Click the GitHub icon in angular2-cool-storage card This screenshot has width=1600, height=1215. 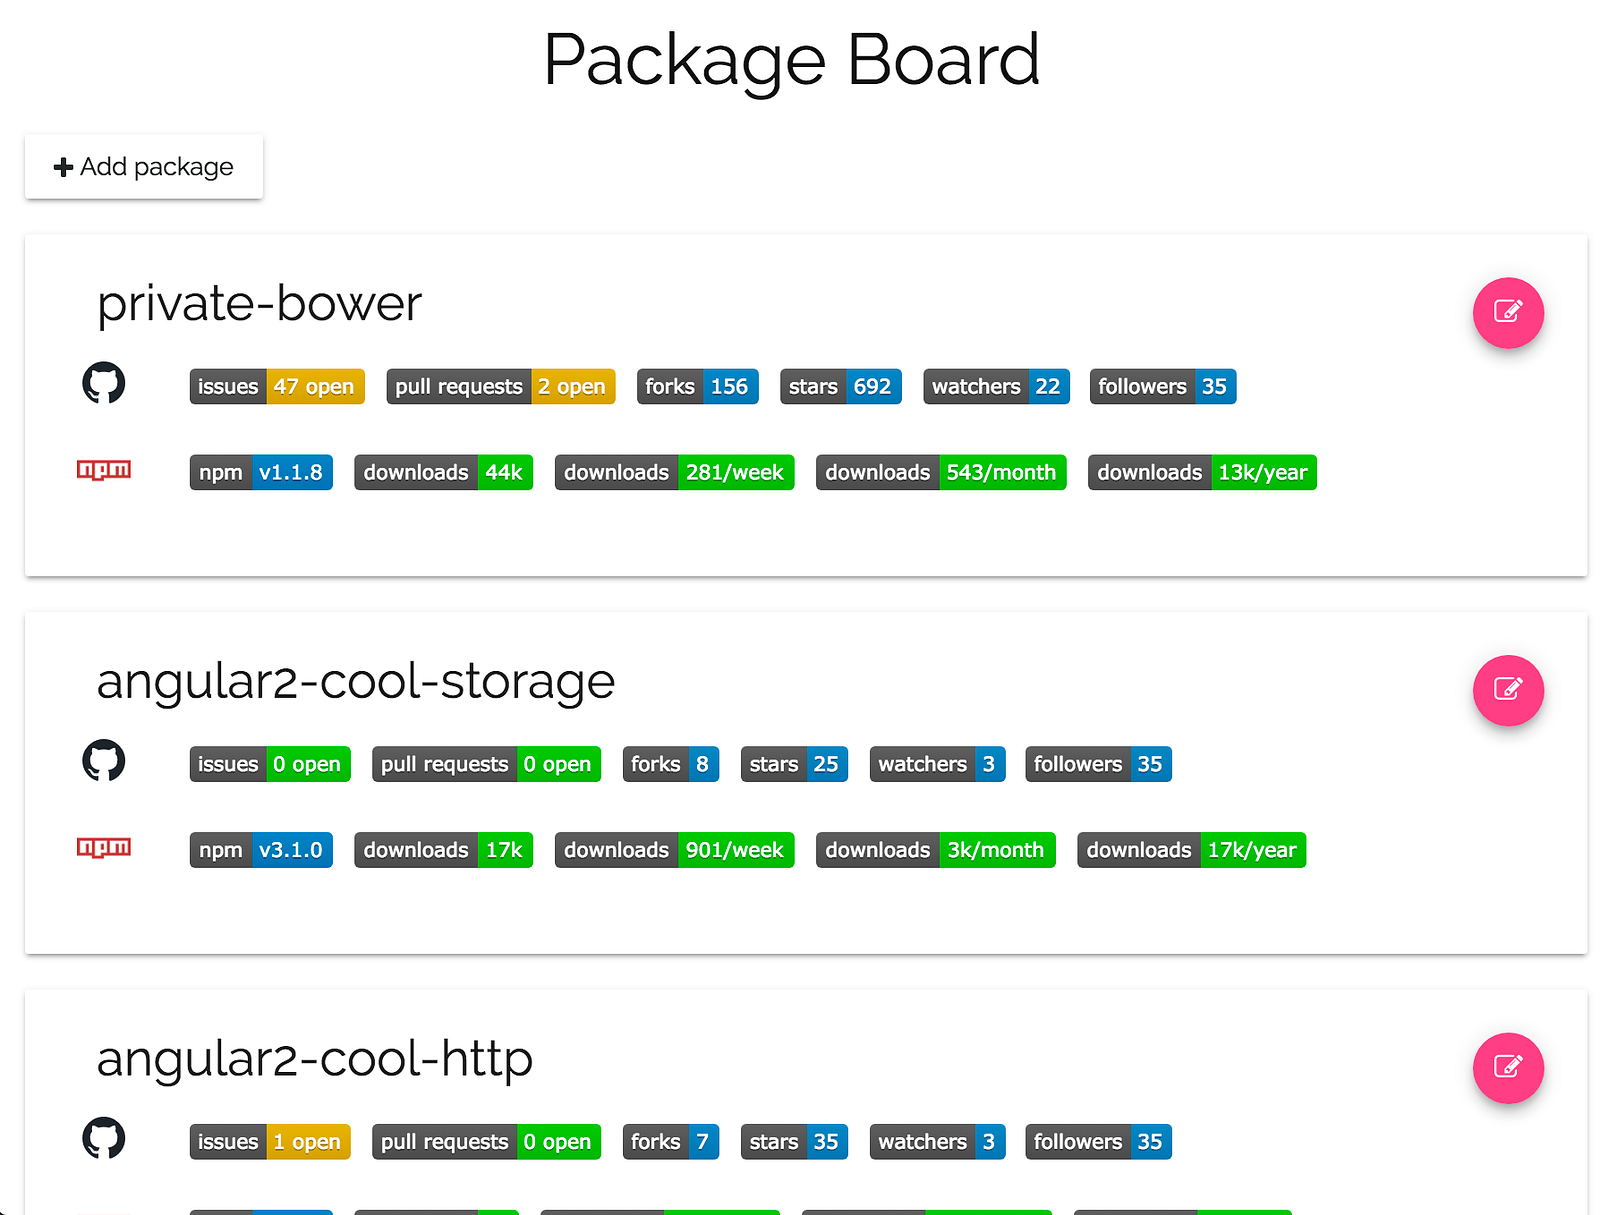(x=104, y=761)
